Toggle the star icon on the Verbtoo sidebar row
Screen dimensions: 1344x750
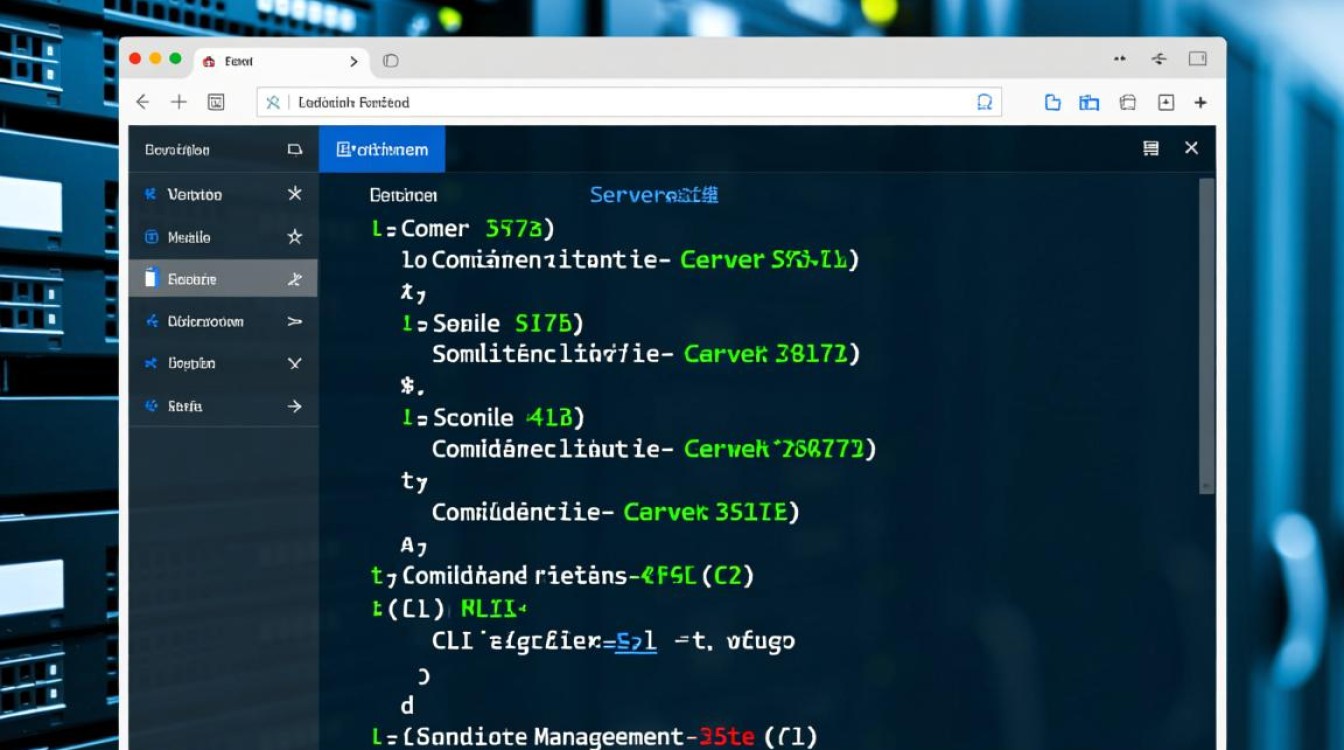tap(294, 194)
